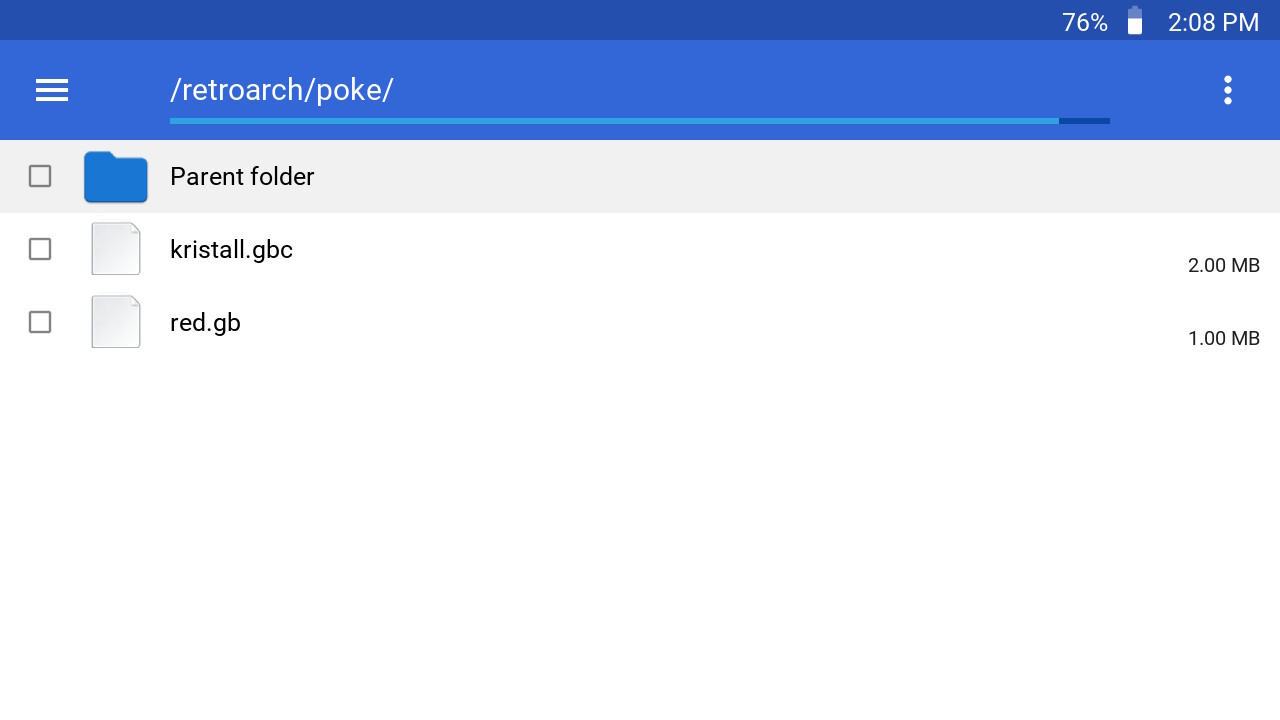The image size is (1280, 720).
Task: Select the checkbox beside Parent folder
Action: [x=39, y=176]
